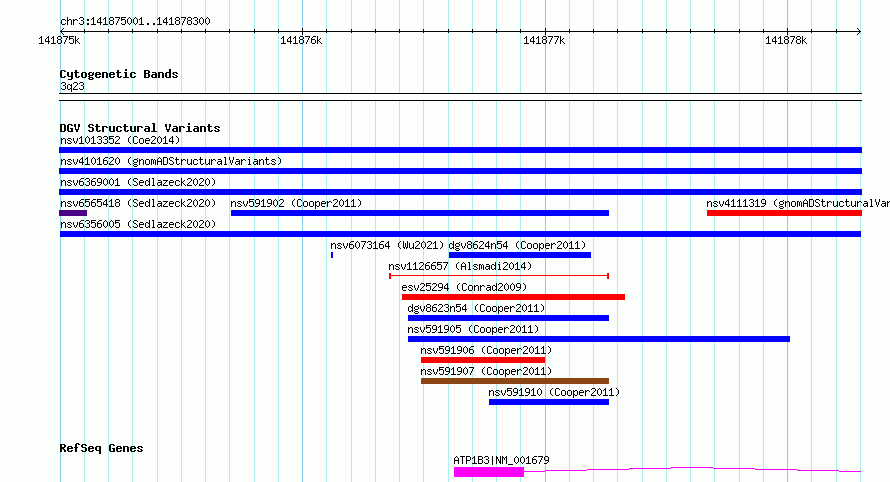The height and width of the screenshot is (482, 890).
Task: Select the dgv8623n54 (Cooper2011) bar
Action: click(508, 318)
